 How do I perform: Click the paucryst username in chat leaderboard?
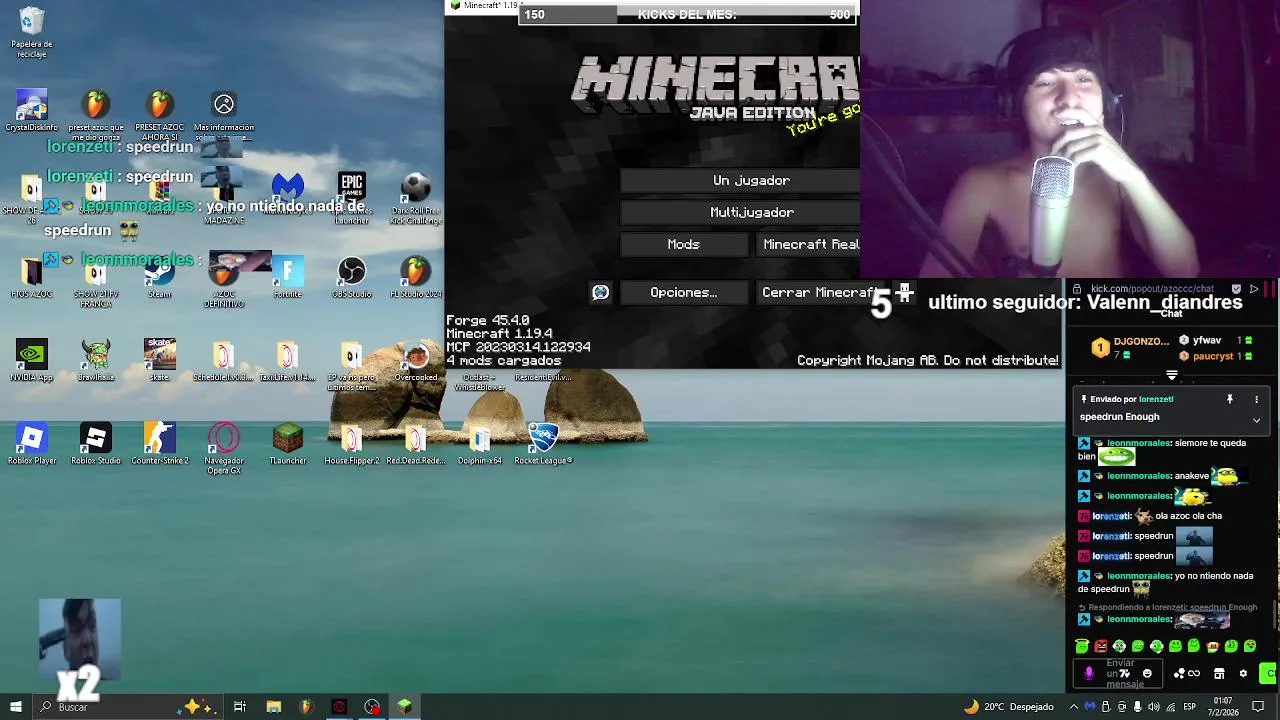pos(1213,356)
